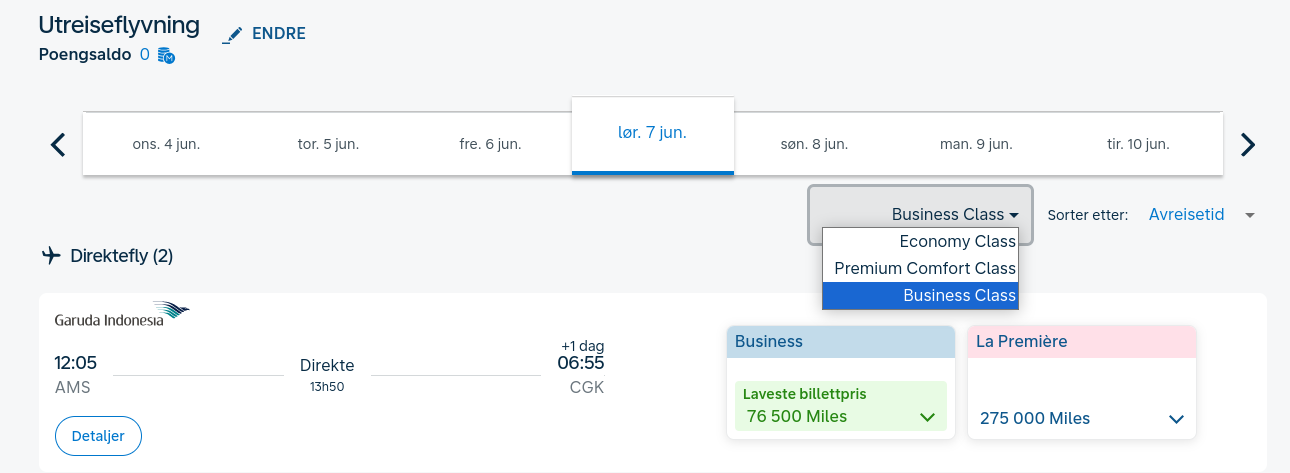Viewport: 1290px width, 473px height.
Task: Go to next dates with right arrow
Action: tap(1247, 144)
